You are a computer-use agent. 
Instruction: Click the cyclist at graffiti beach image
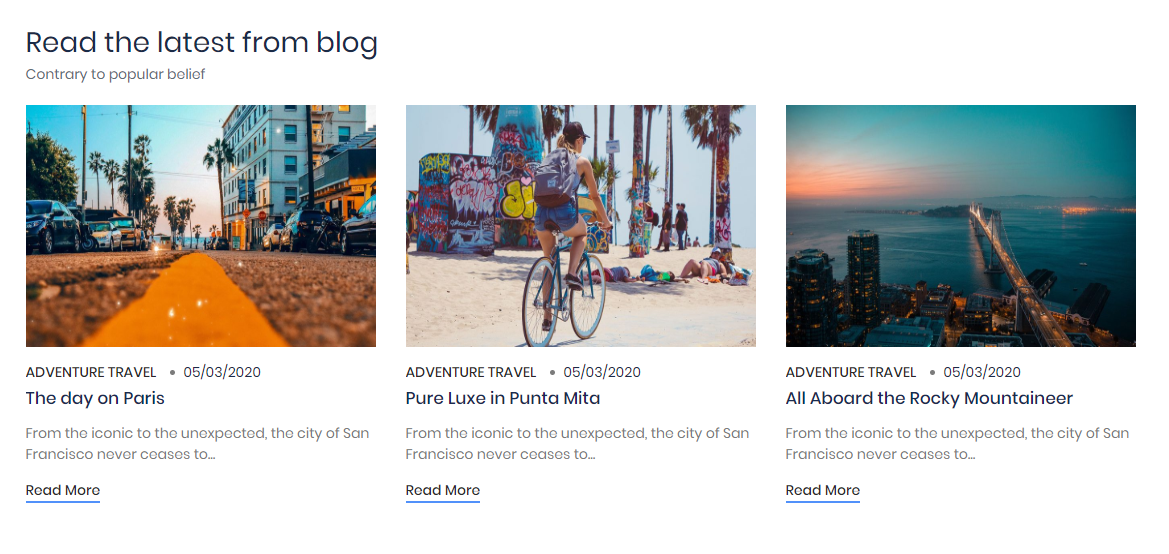point(580,226)
